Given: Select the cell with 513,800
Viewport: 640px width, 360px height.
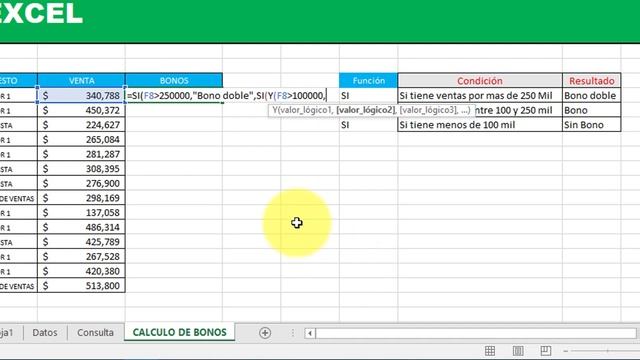Looking at the screenshot, I should click(81, 286).
